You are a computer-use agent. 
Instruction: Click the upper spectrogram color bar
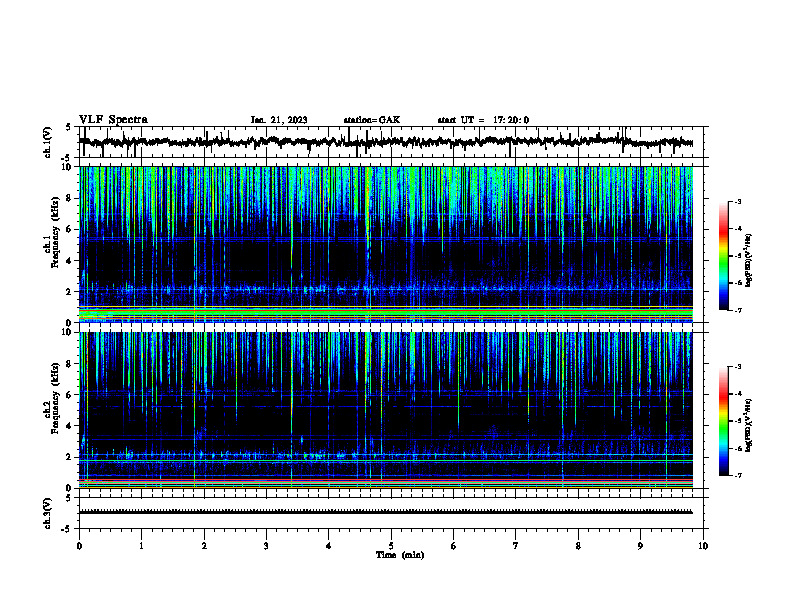point(724,256)
